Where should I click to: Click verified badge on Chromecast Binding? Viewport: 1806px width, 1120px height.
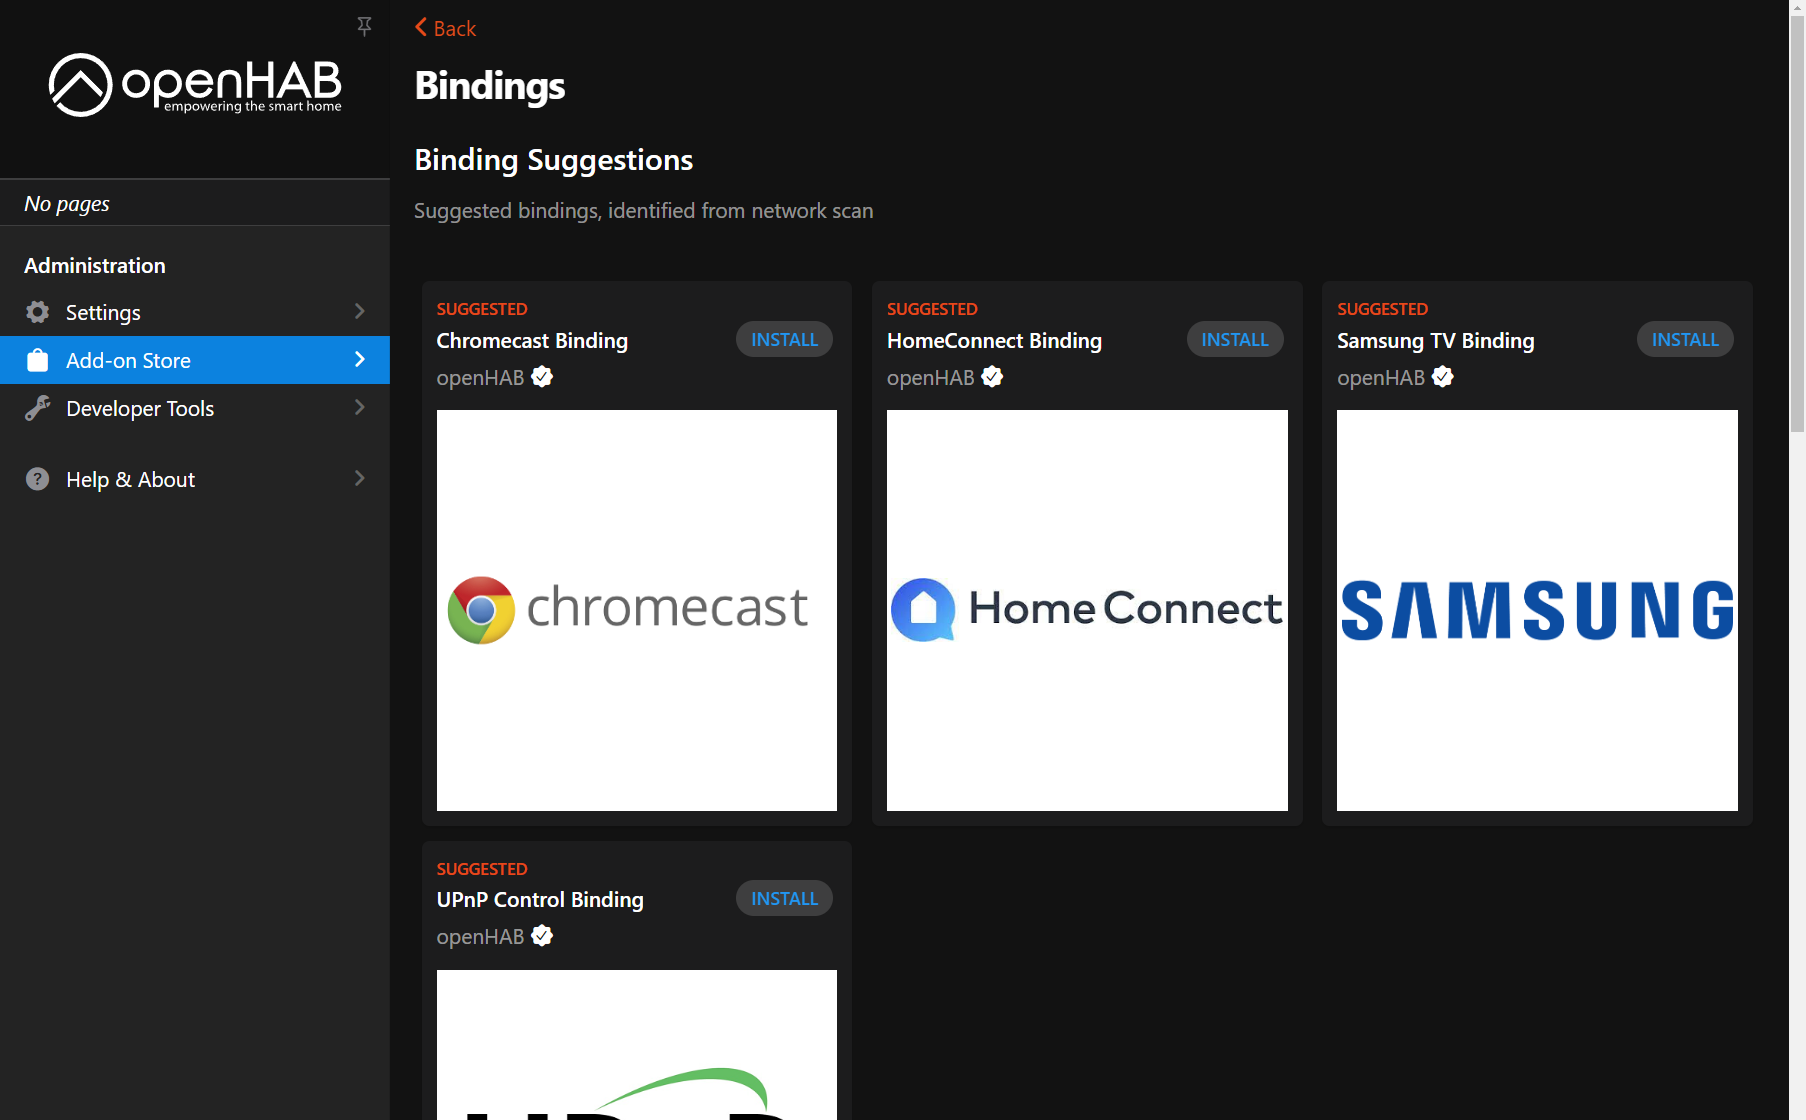542,377
